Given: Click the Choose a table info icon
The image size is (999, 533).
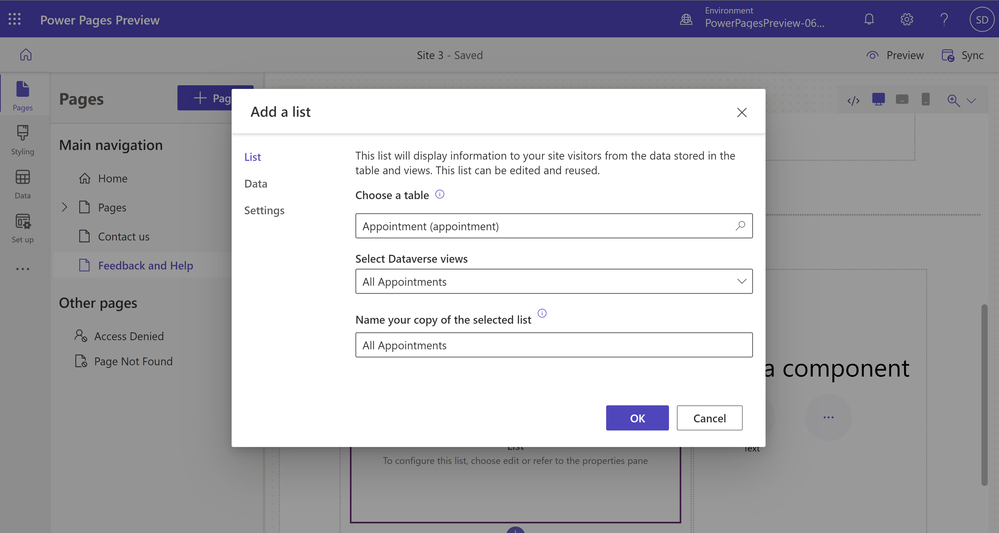Looking at the screenshot, I should coord(440,194).
